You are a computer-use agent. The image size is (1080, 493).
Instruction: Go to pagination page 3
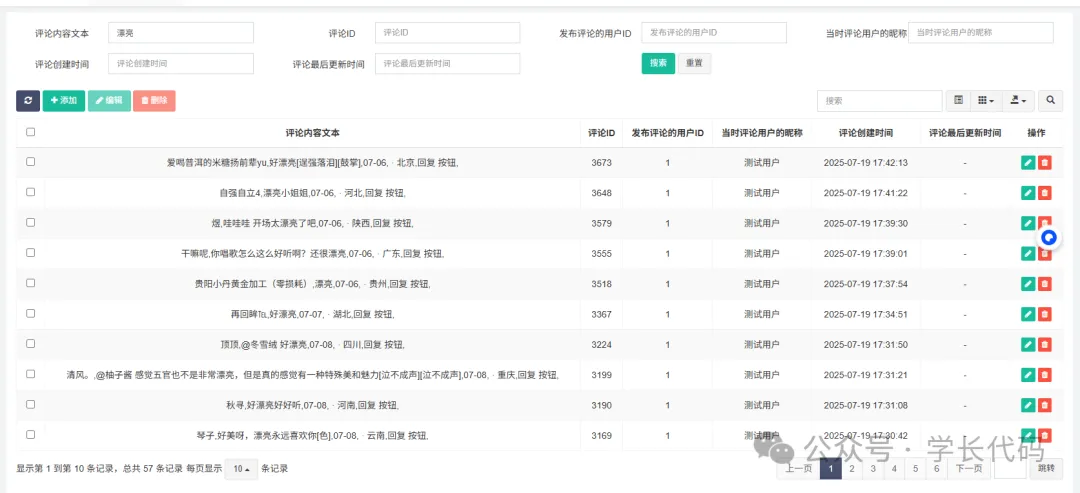(873, 469)
